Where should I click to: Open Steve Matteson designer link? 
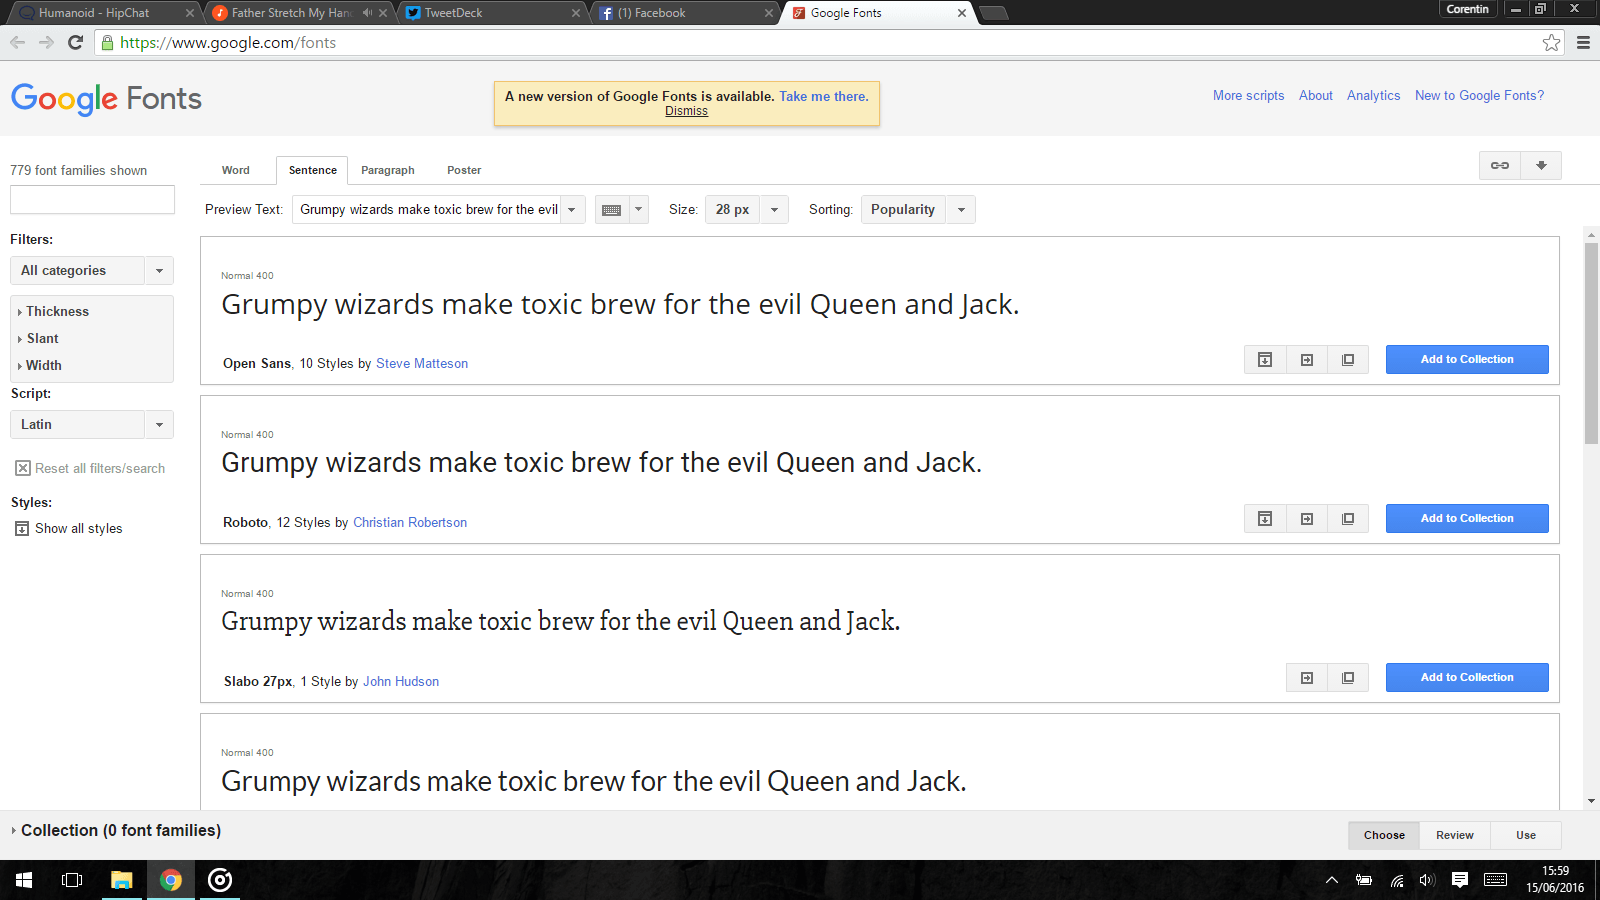click(x=422, y=363)
